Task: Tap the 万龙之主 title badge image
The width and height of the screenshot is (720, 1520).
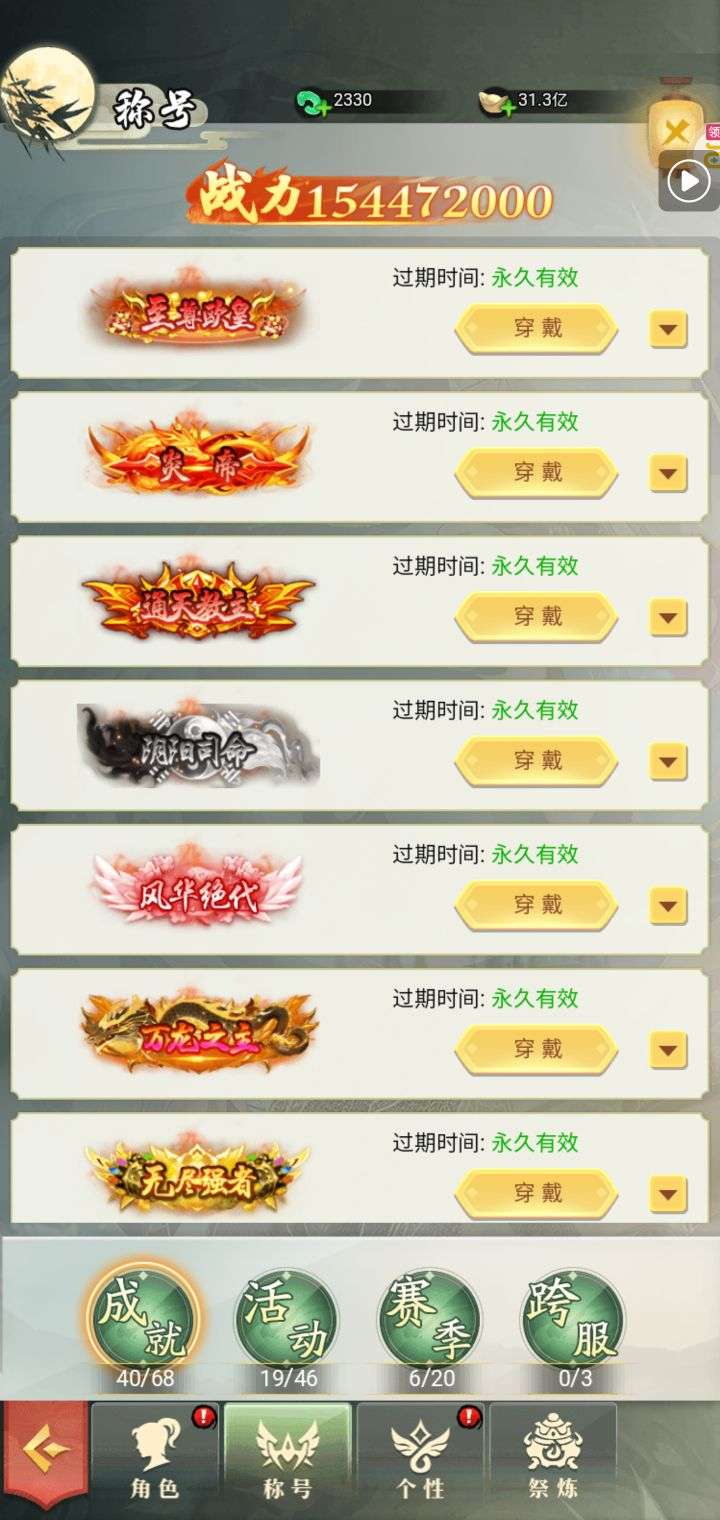Action: point(200,1033)
